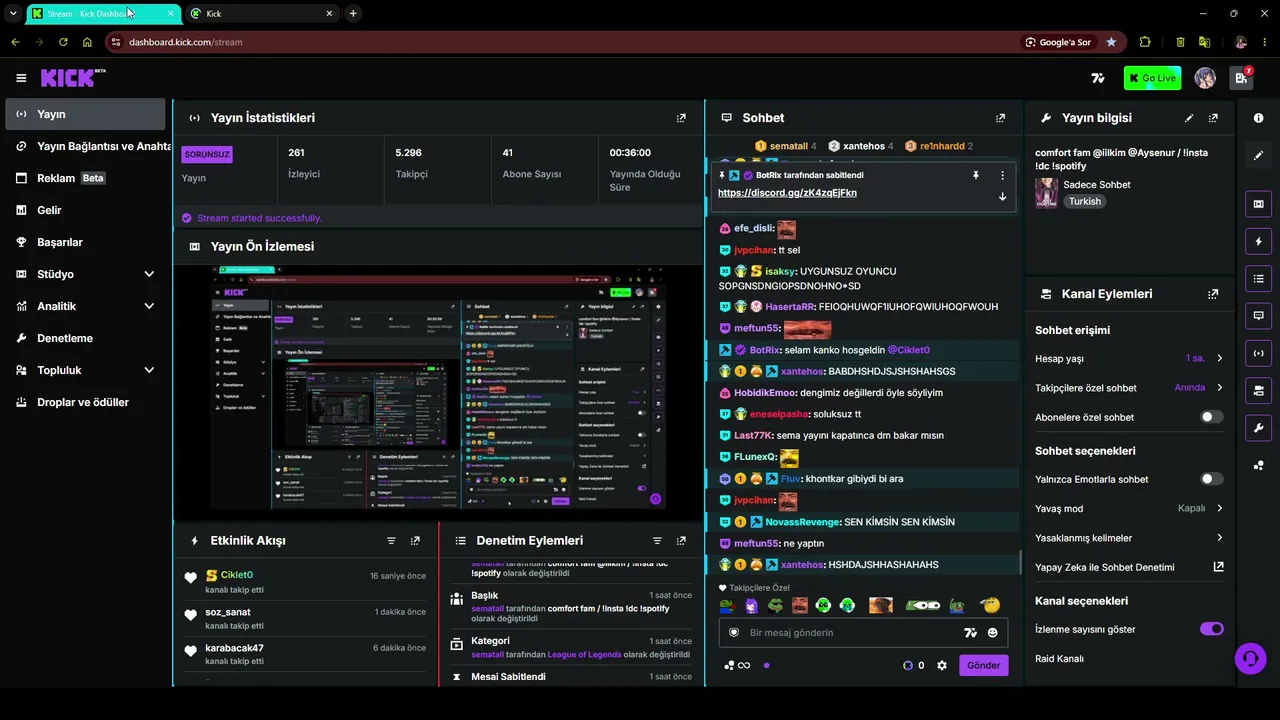The image size is (1280, 720).
Task: Toggle moderation list widget in right sidebar
Action: click(x=1258, y=278)
